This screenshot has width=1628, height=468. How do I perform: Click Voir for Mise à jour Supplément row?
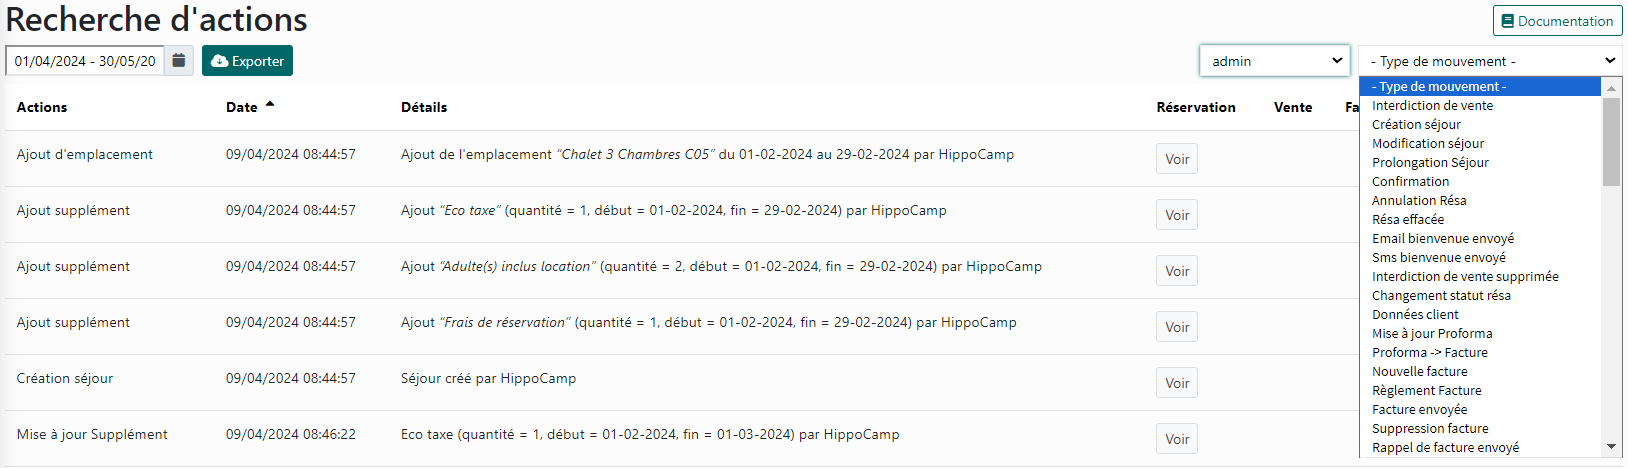pyautogui.click(x=1177, y=439)
